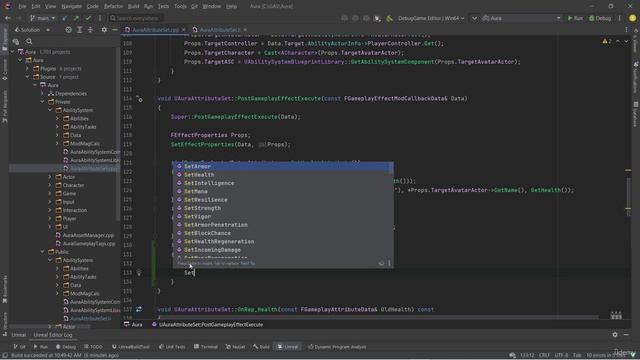Close the AuraAttributeSet.cpp tab
Screen dimensions: 640x360
pyautogui.click(x=183, y=30)
